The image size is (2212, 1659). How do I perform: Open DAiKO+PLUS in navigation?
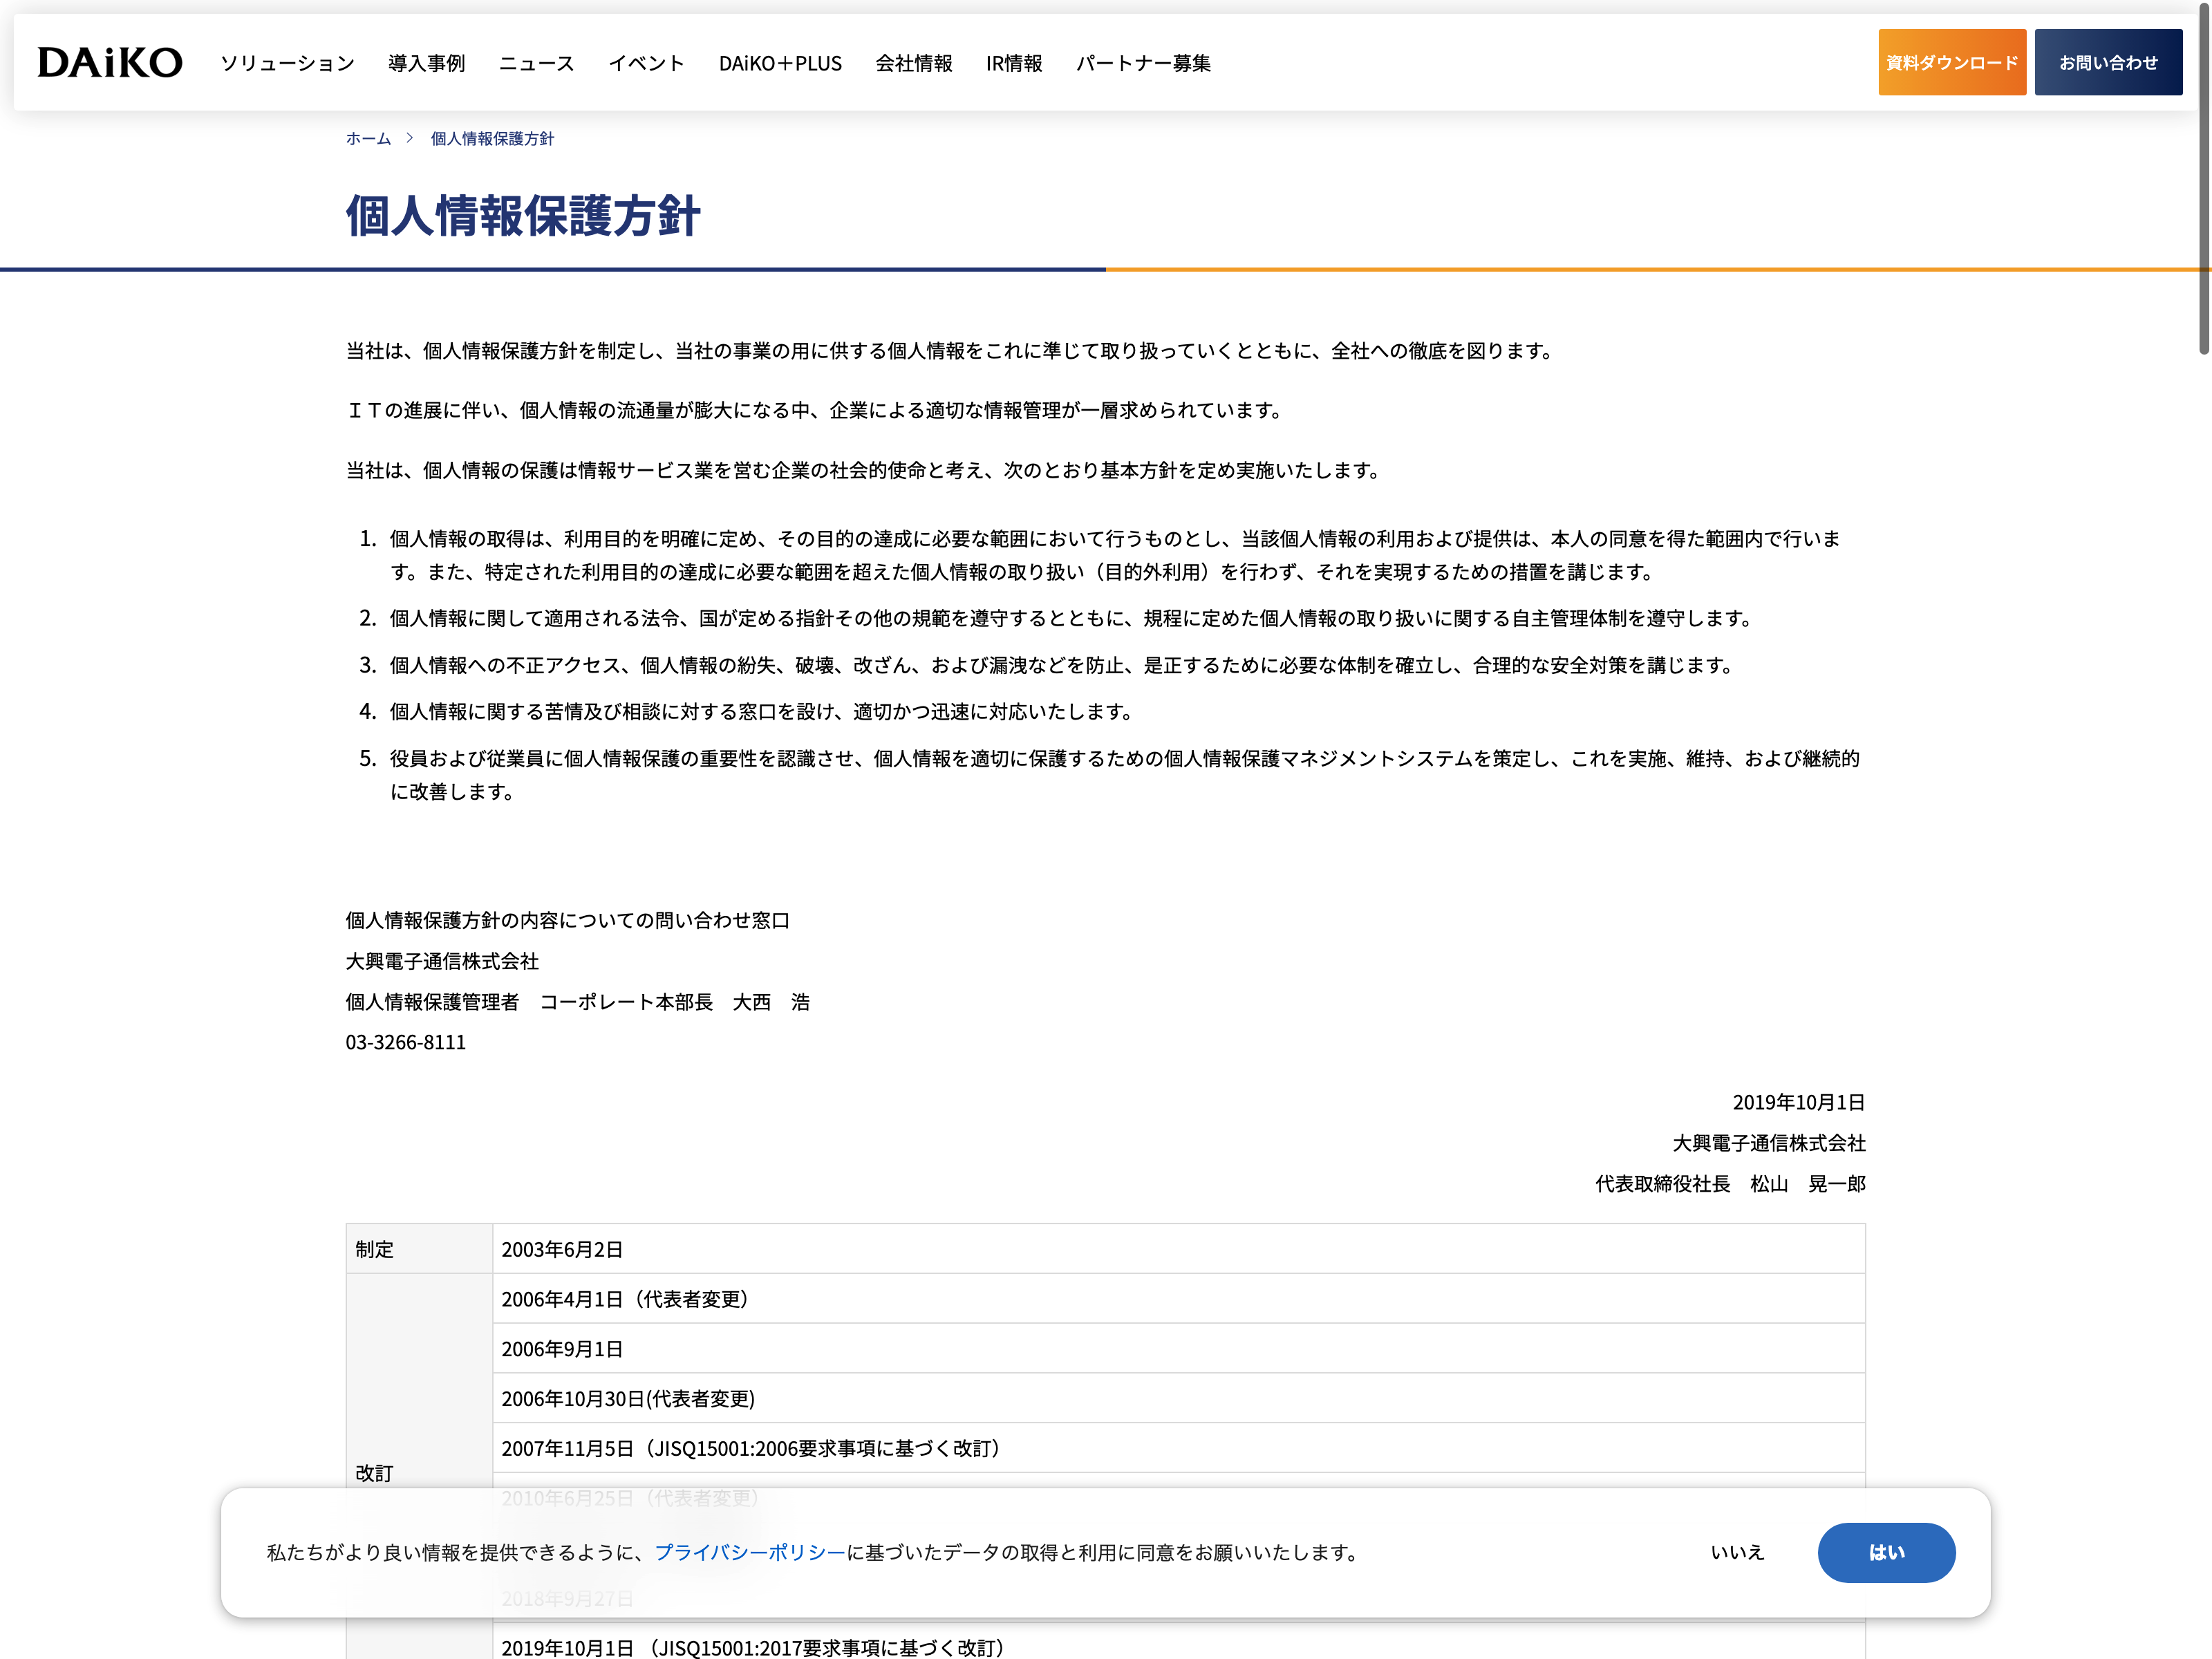[780, 63]
